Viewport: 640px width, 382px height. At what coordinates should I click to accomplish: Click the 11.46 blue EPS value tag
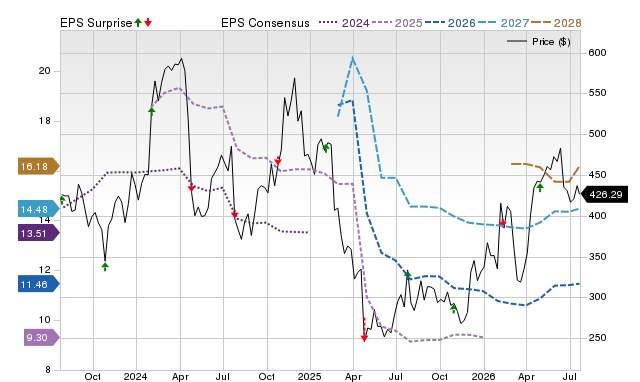coord(38,284)
